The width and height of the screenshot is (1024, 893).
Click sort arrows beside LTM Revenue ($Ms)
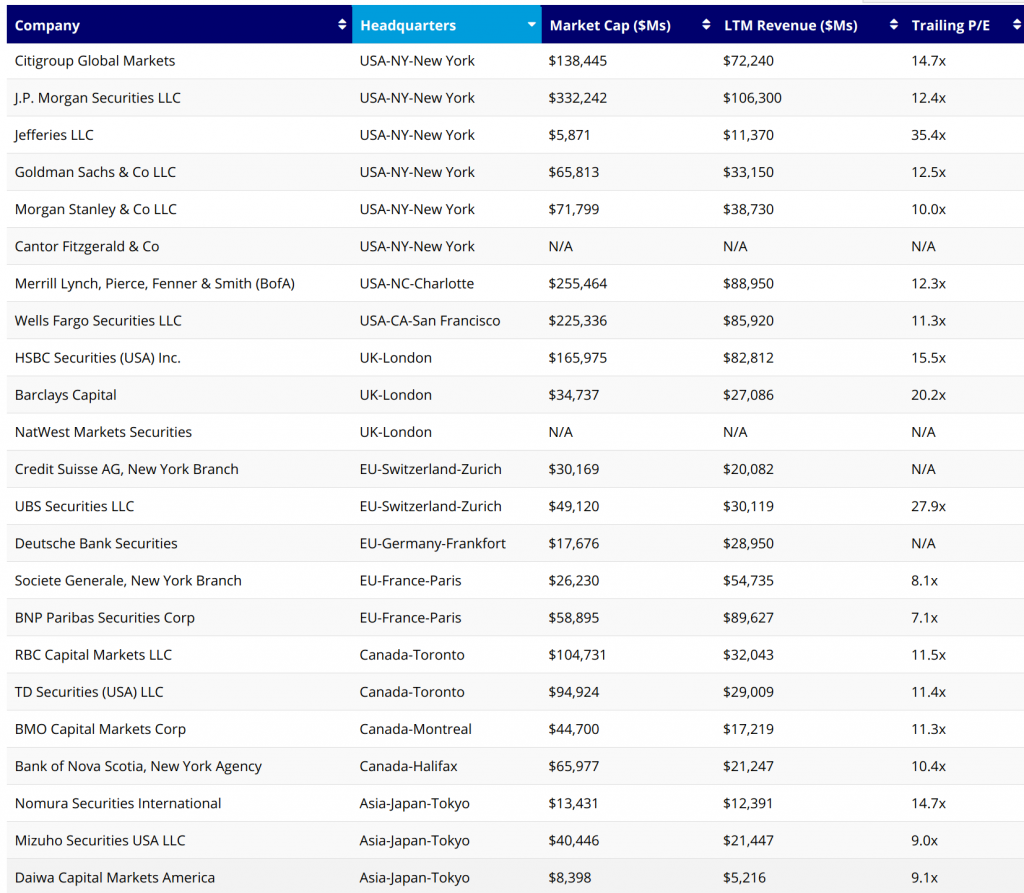coord(893,25)
